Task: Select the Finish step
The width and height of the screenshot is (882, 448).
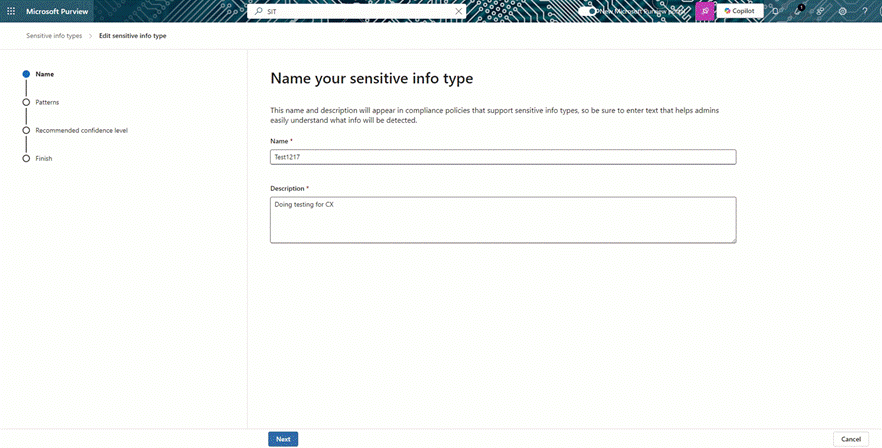Action: pos(43,158)
